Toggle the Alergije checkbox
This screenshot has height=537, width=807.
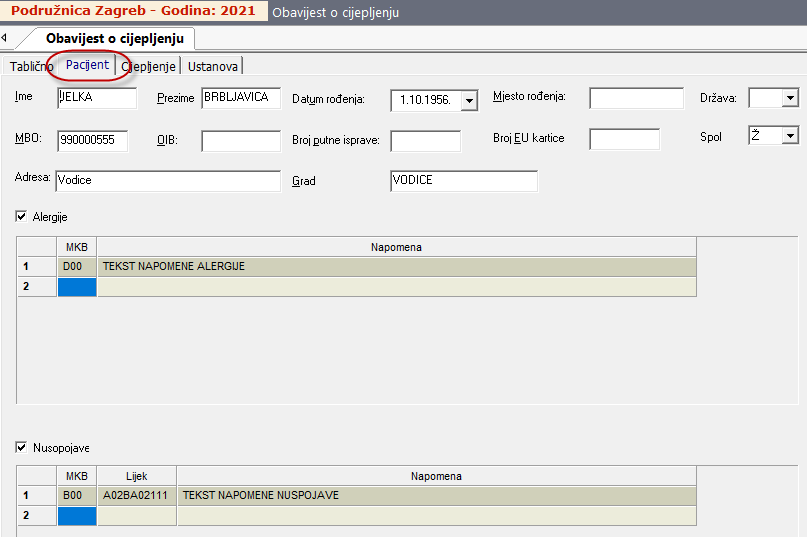pos(22,216)
